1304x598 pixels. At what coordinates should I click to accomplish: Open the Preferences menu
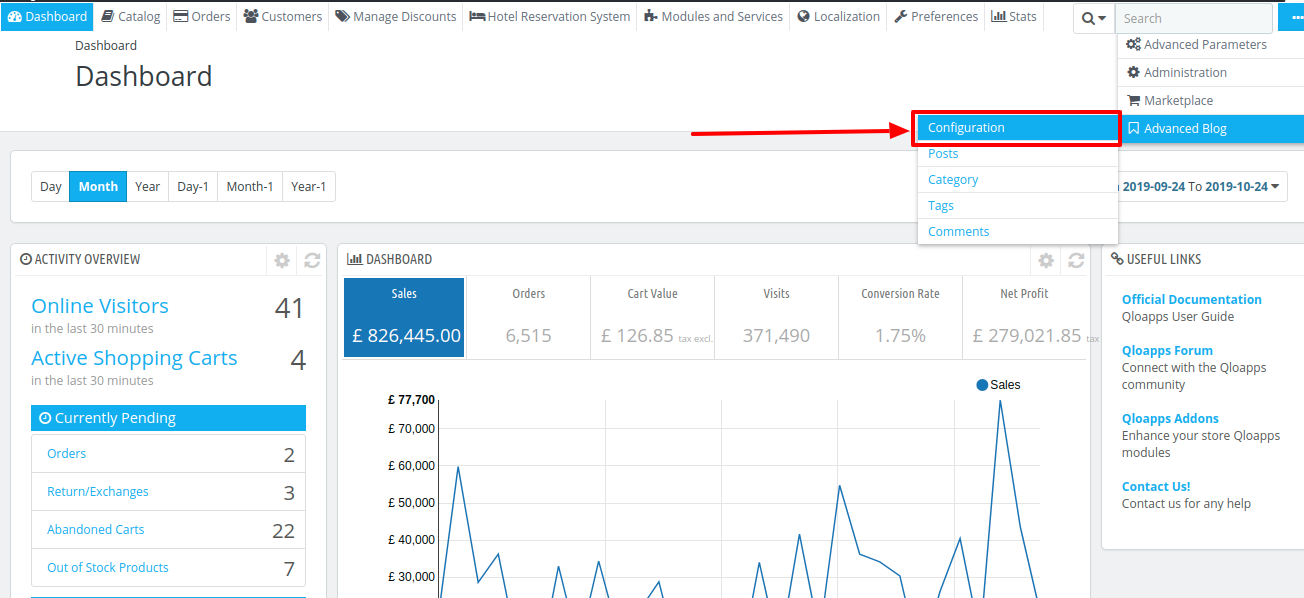936,16
